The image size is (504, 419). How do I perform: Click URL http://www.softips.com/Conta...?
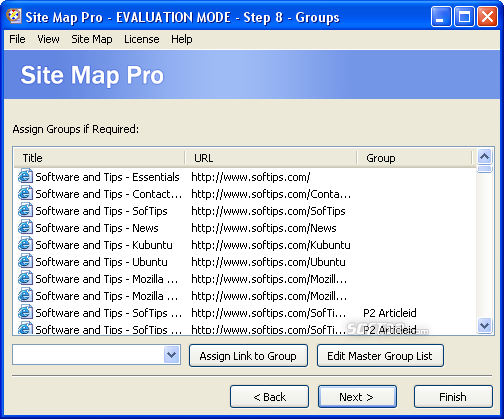271,194
